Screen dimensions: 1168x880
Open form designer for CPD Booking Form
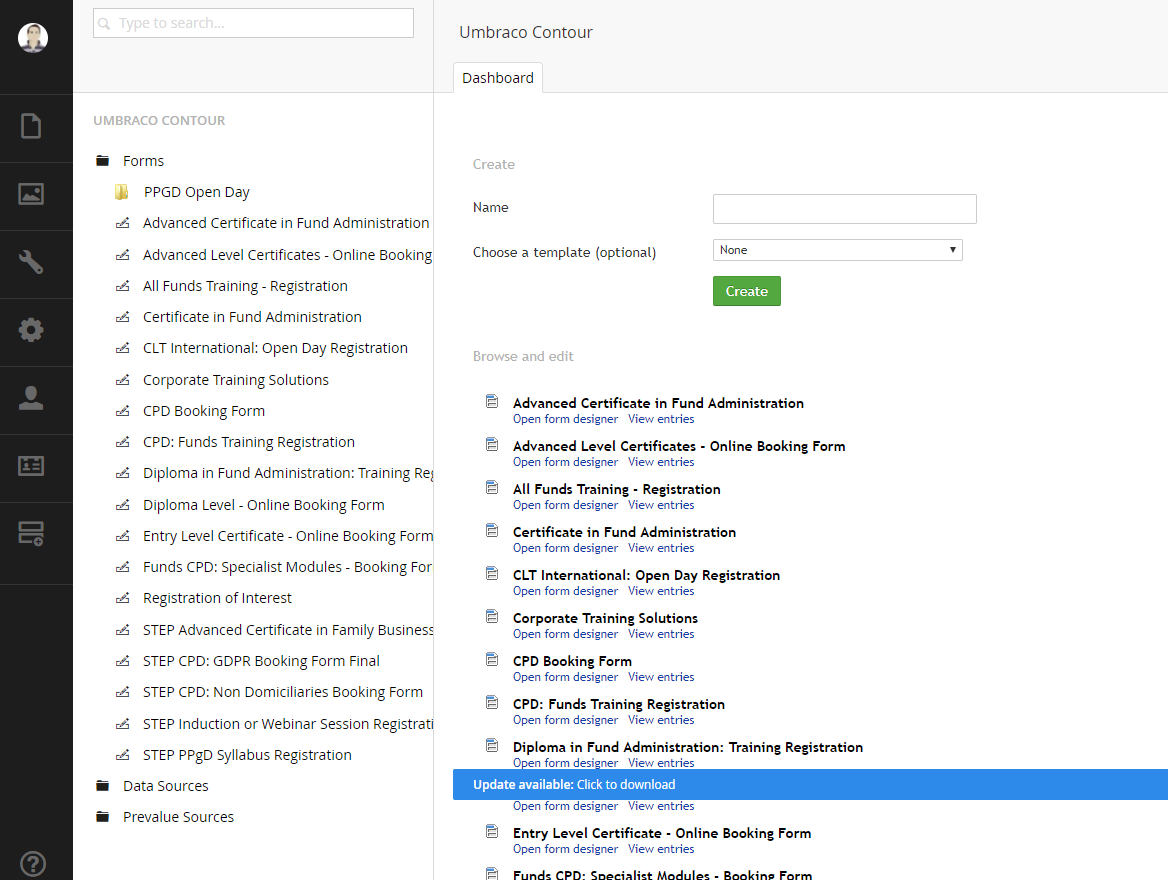click(x=565, y=677)
